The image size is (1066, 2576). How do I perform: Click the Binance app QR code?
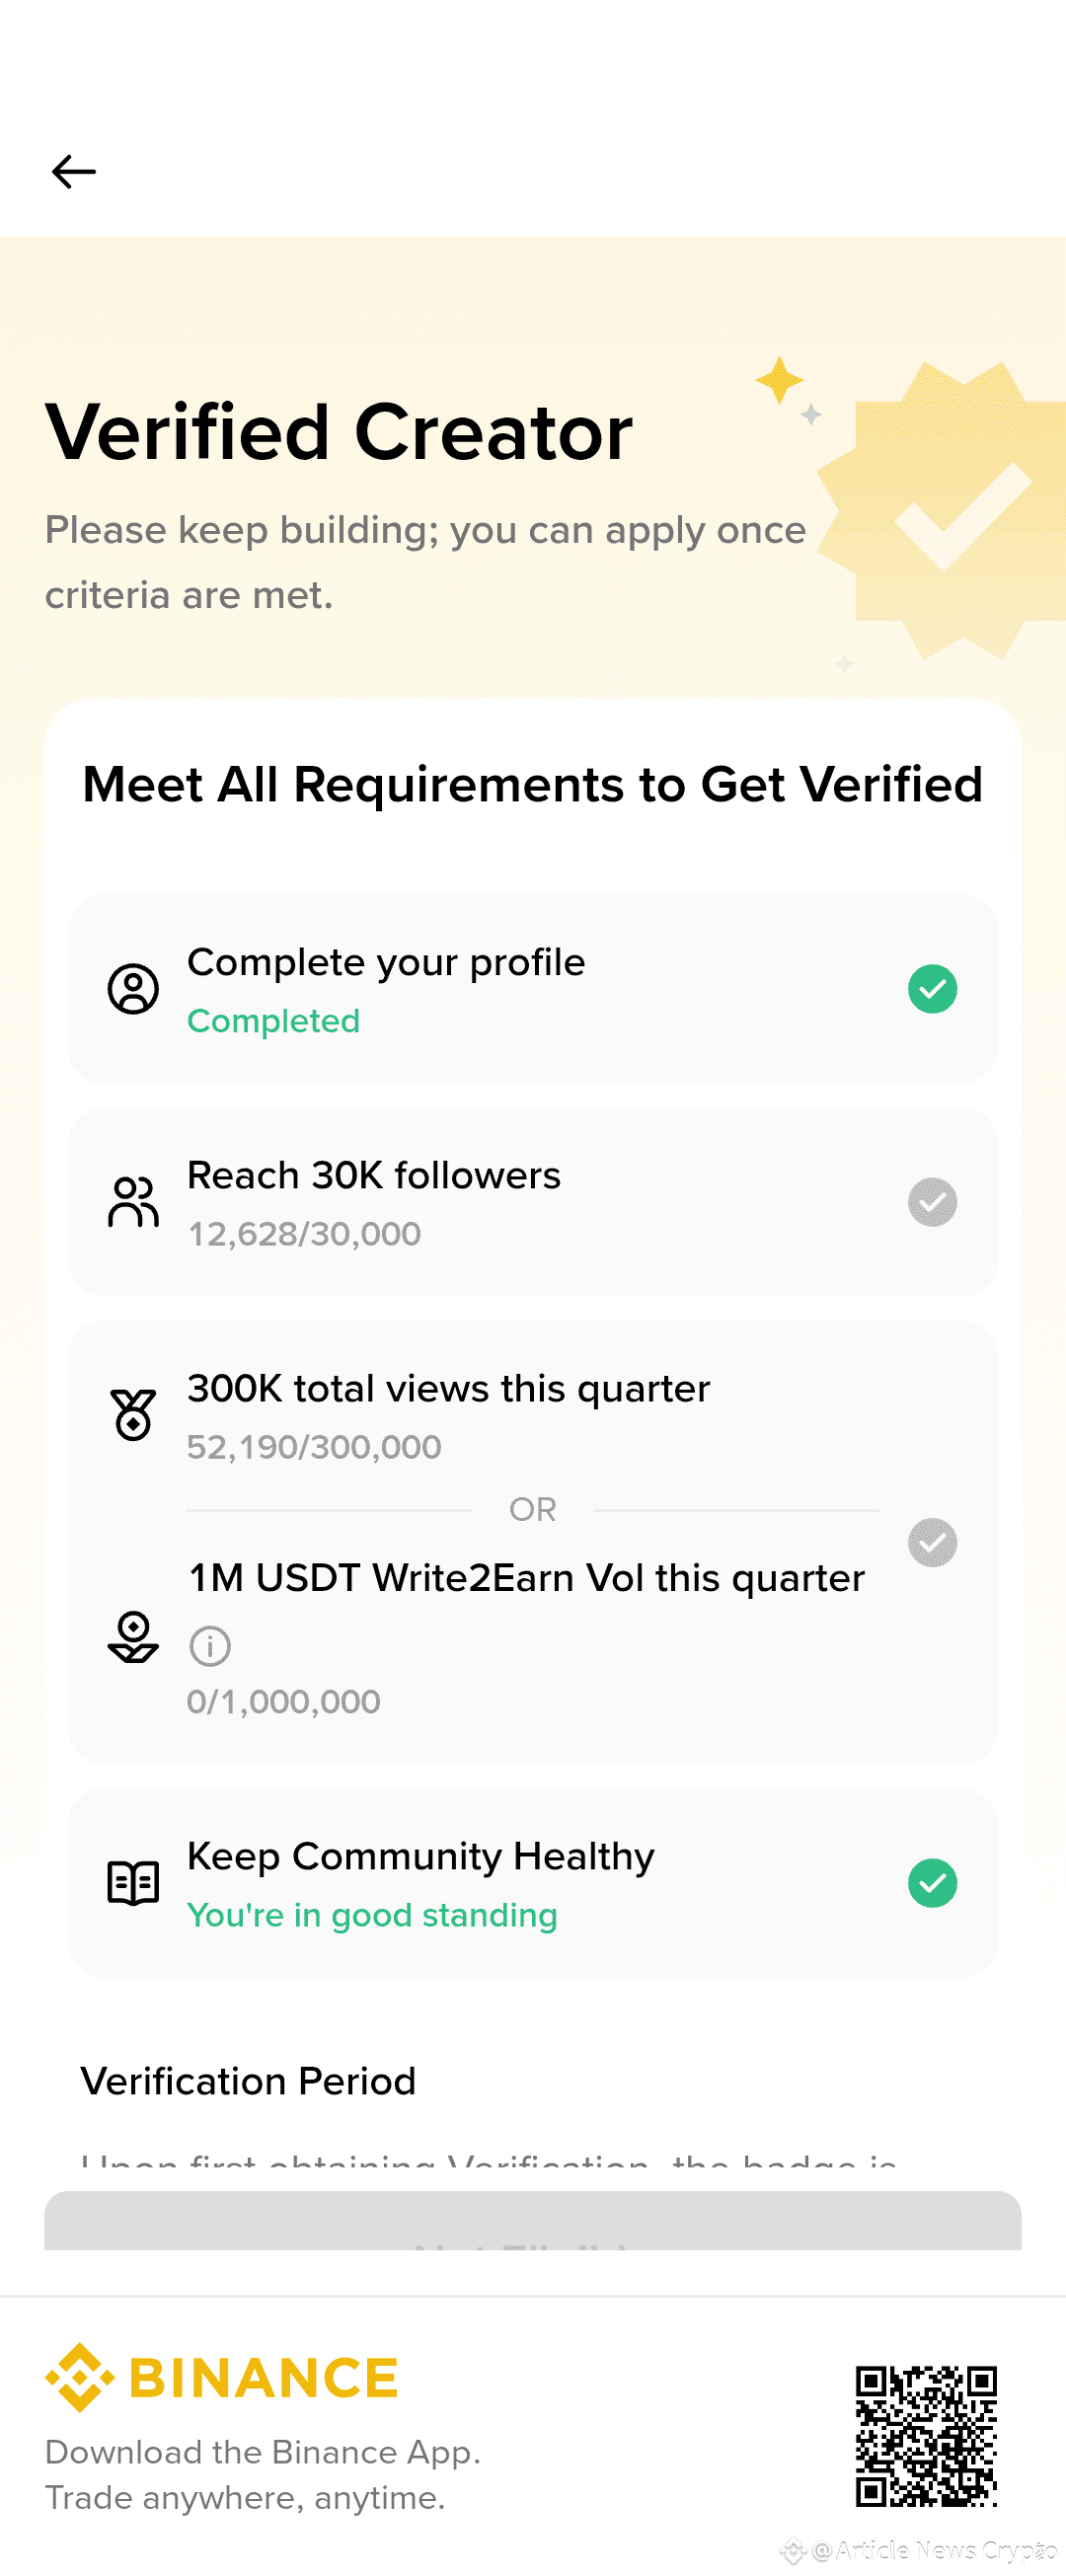(926, 2436)
